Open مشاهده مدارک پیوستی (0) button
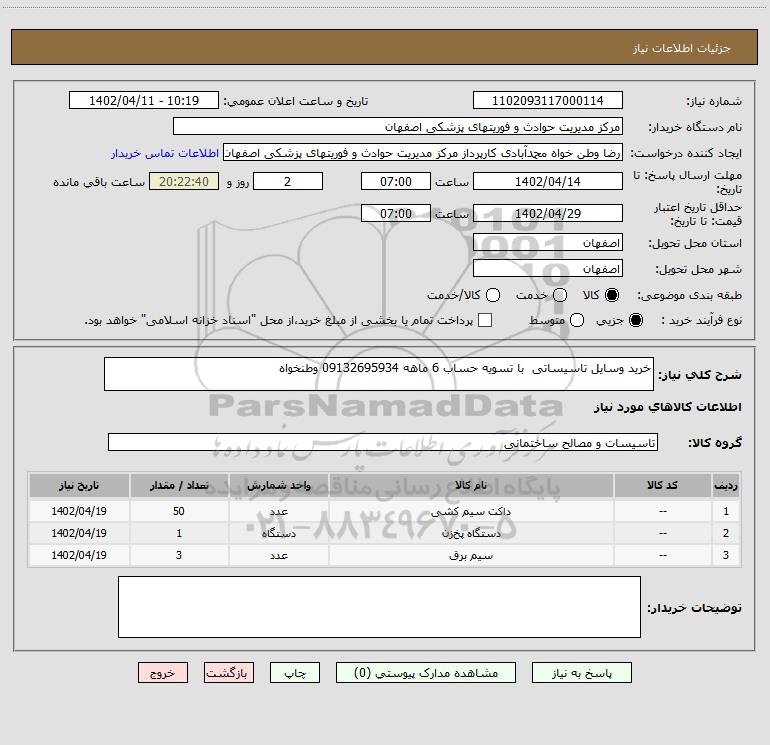 point(426,673)
